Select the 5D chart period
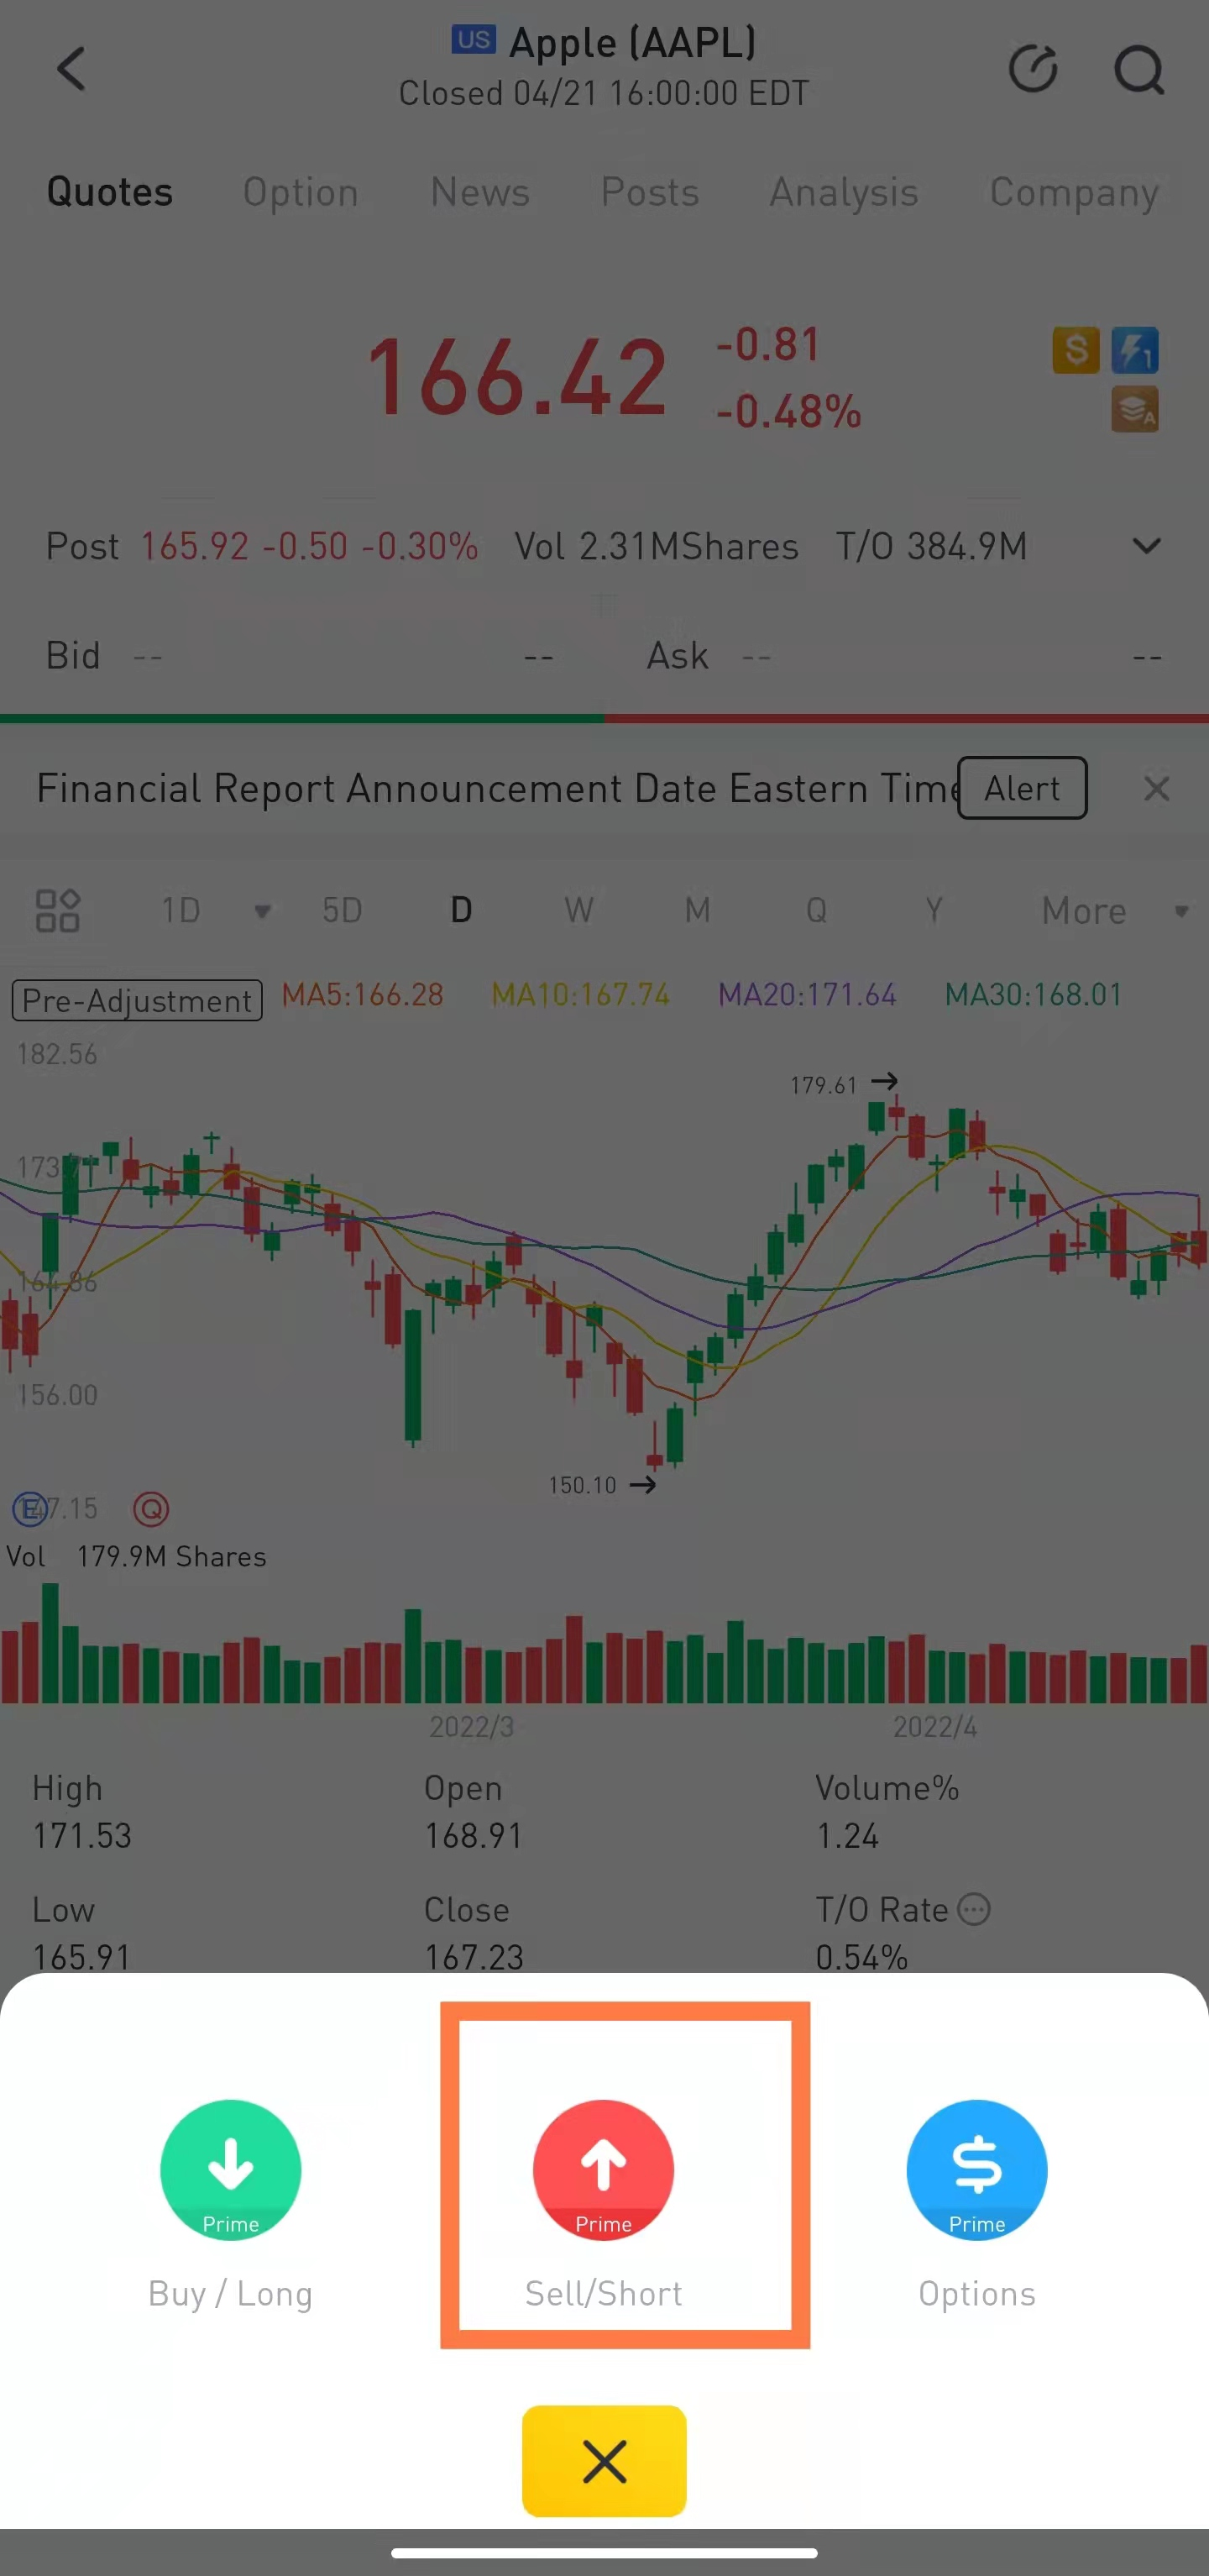Image resolution: width=1209 pixels, height=2576 pixels. pos(341,910)
